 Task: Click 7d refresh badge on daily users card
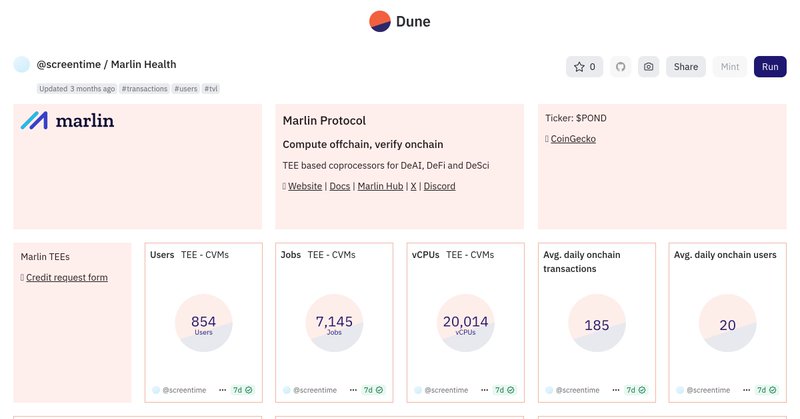(x=767, y=390)
